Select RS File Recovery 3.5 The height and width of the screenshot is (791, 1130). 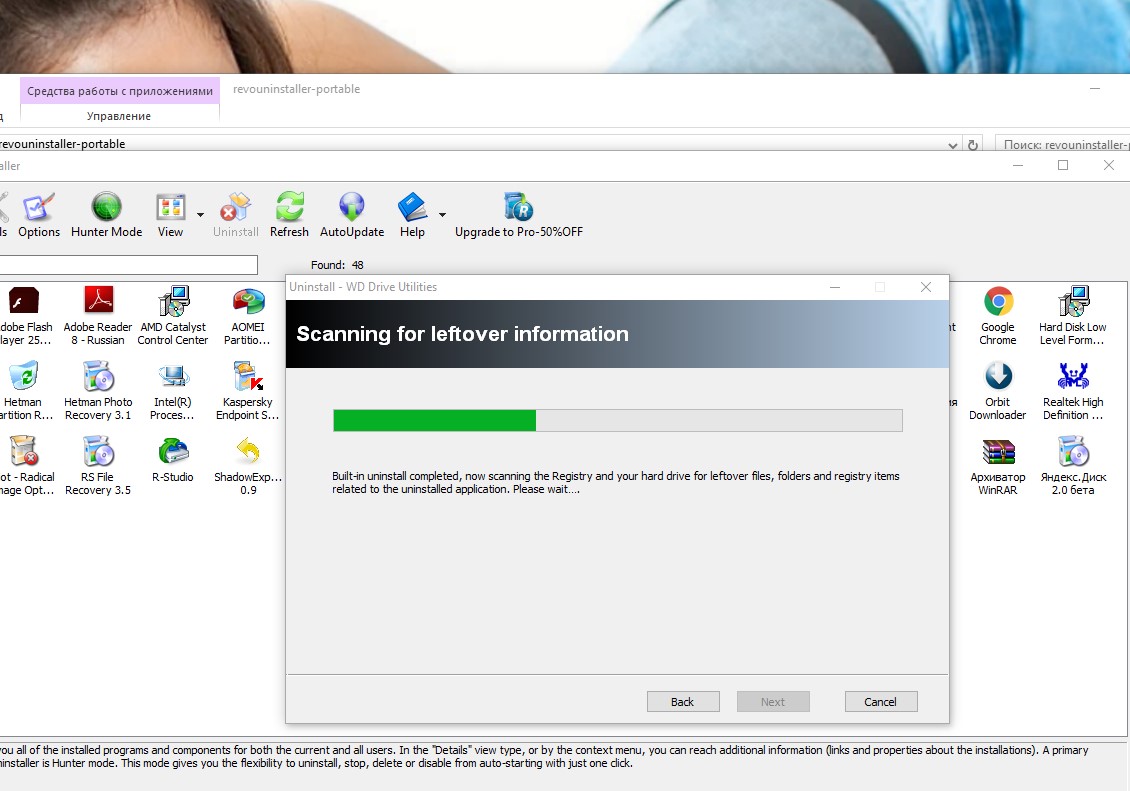coord(98,465)
